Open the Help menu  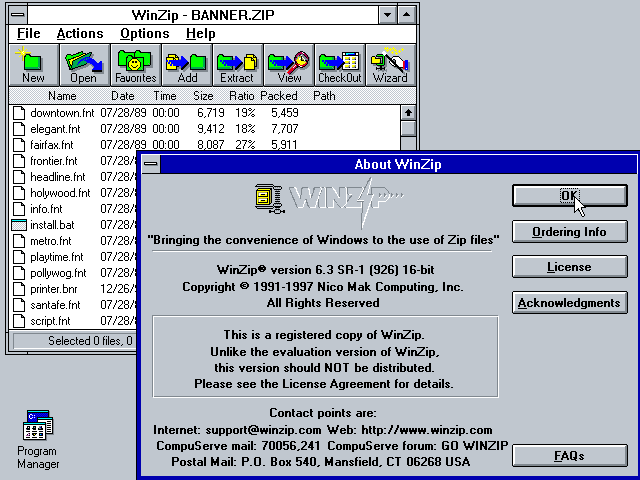[200, 33]
